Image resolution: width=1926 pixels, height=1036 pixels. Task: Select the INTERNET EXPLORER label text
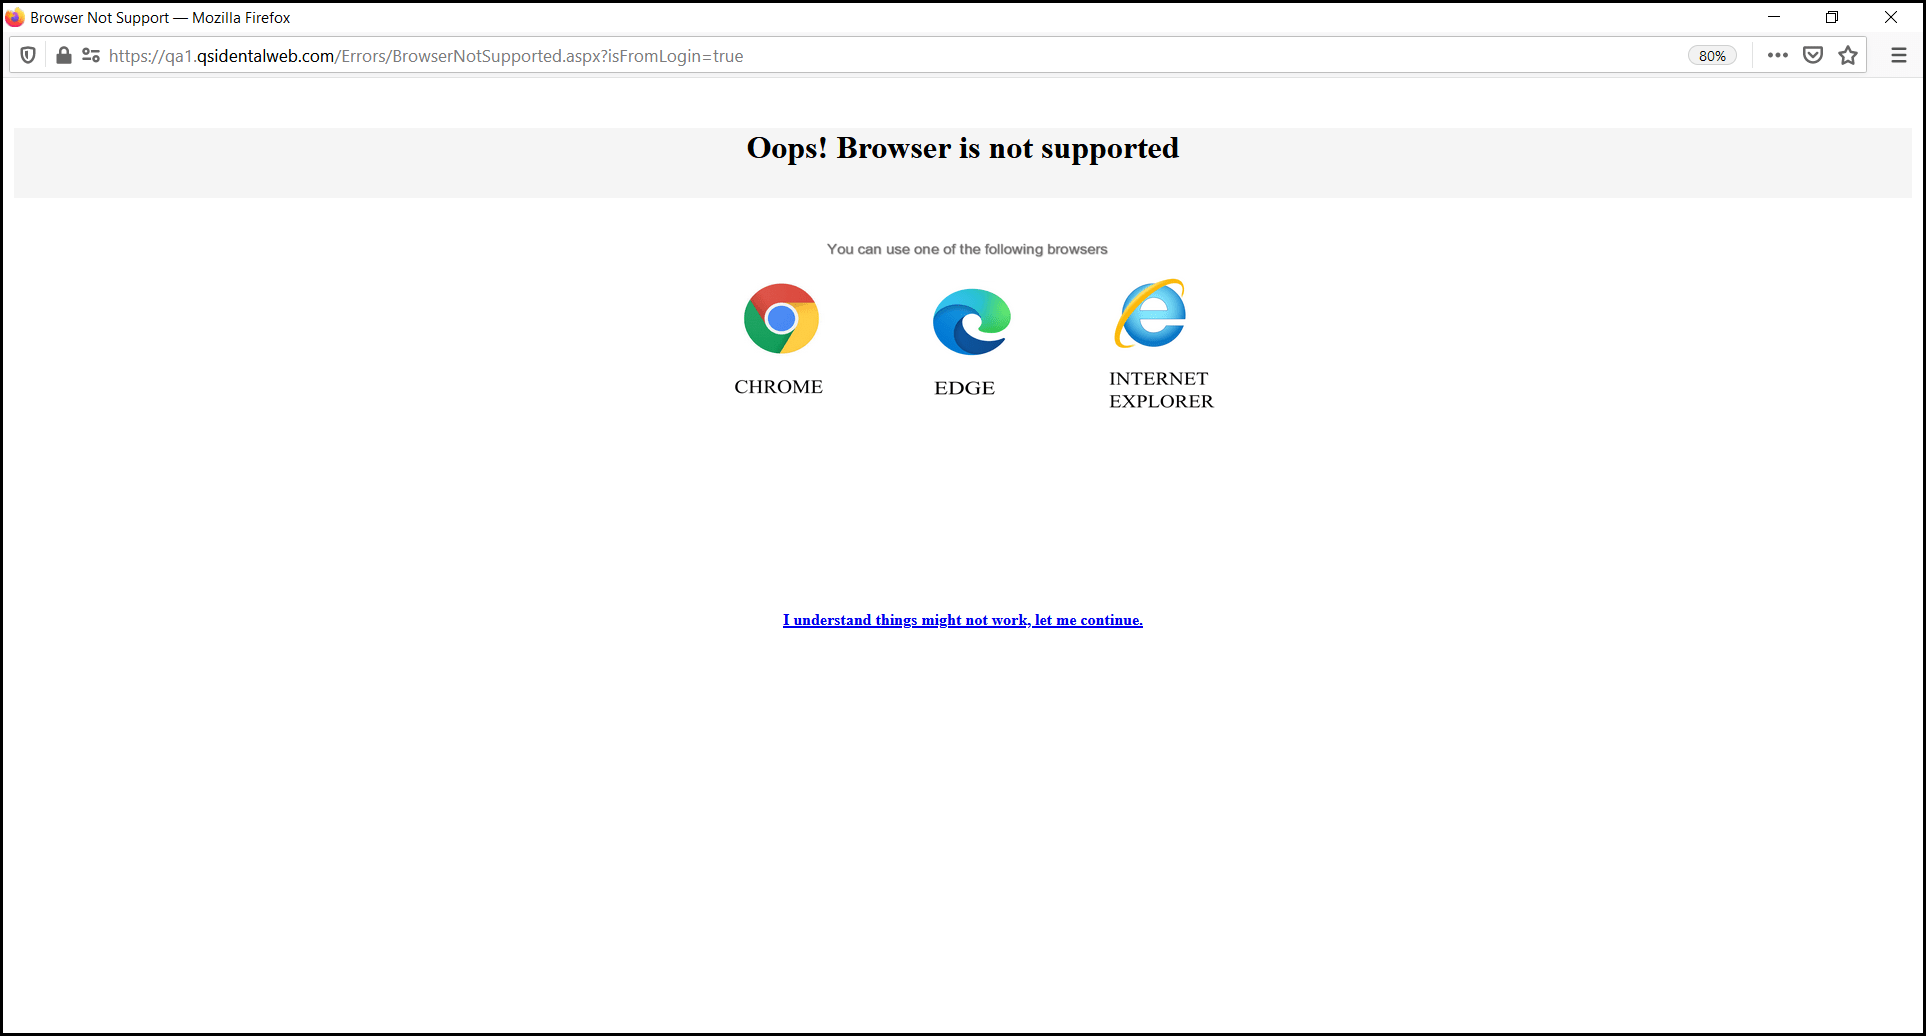pos(1161,390)
